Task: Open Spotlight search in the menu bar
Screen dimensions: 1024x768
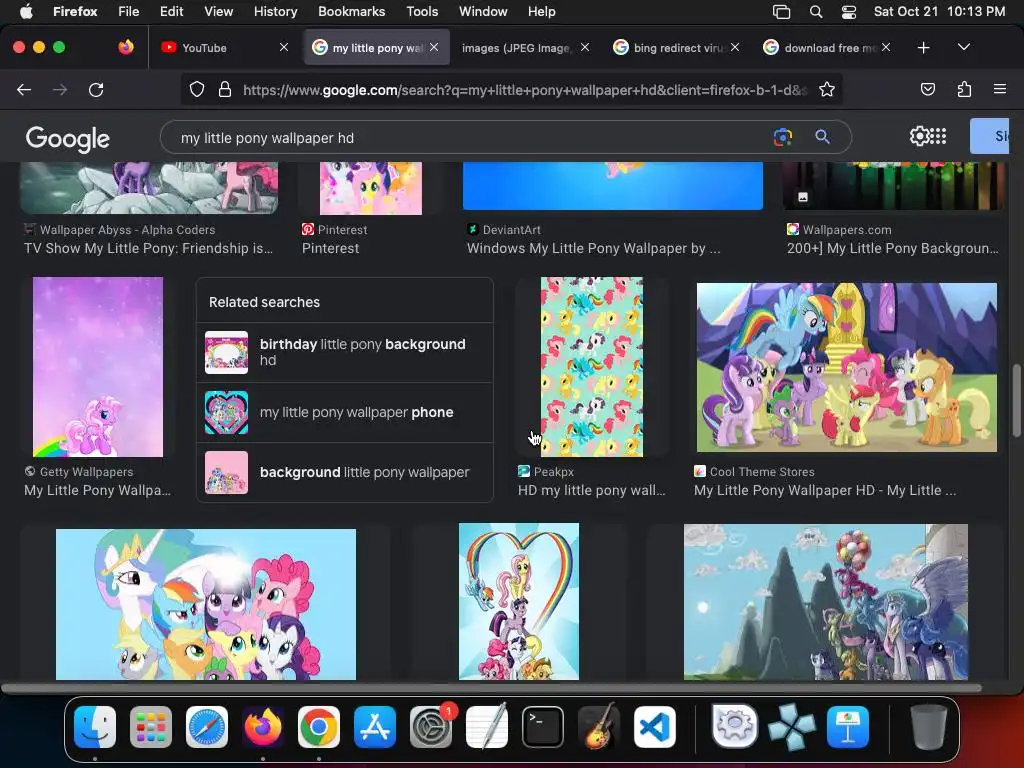Action: coord(816,12)
